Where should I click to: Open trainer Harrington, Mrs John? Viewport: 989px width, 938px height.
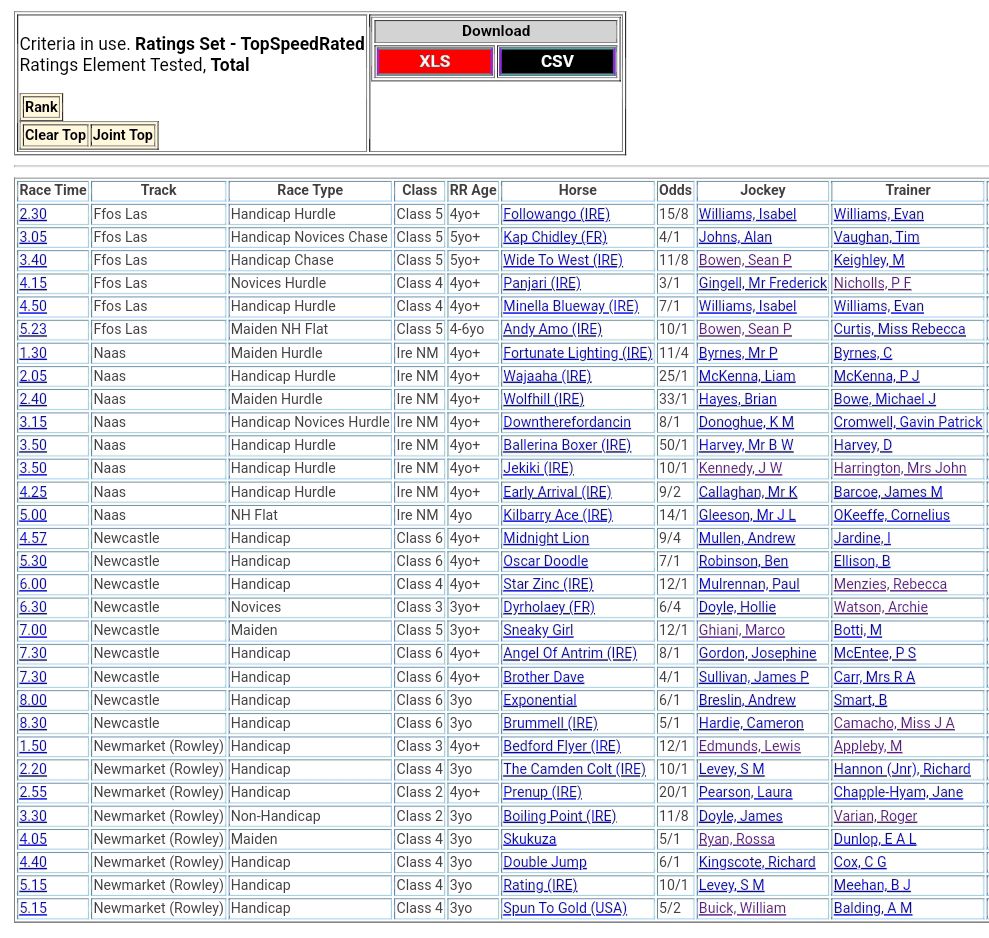900,468
